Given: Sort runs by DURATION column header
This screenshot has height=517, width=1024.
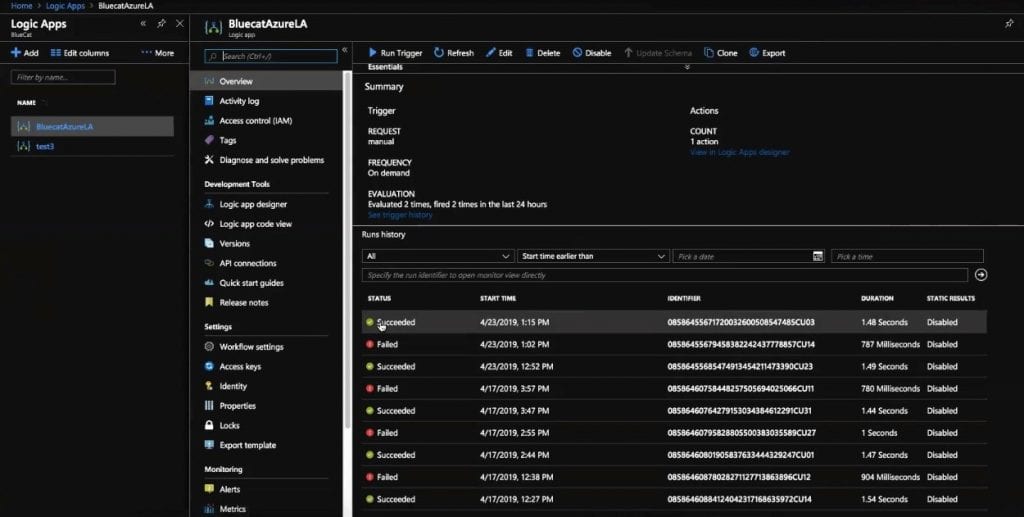Looking at the screenshot, I should 877,298.
